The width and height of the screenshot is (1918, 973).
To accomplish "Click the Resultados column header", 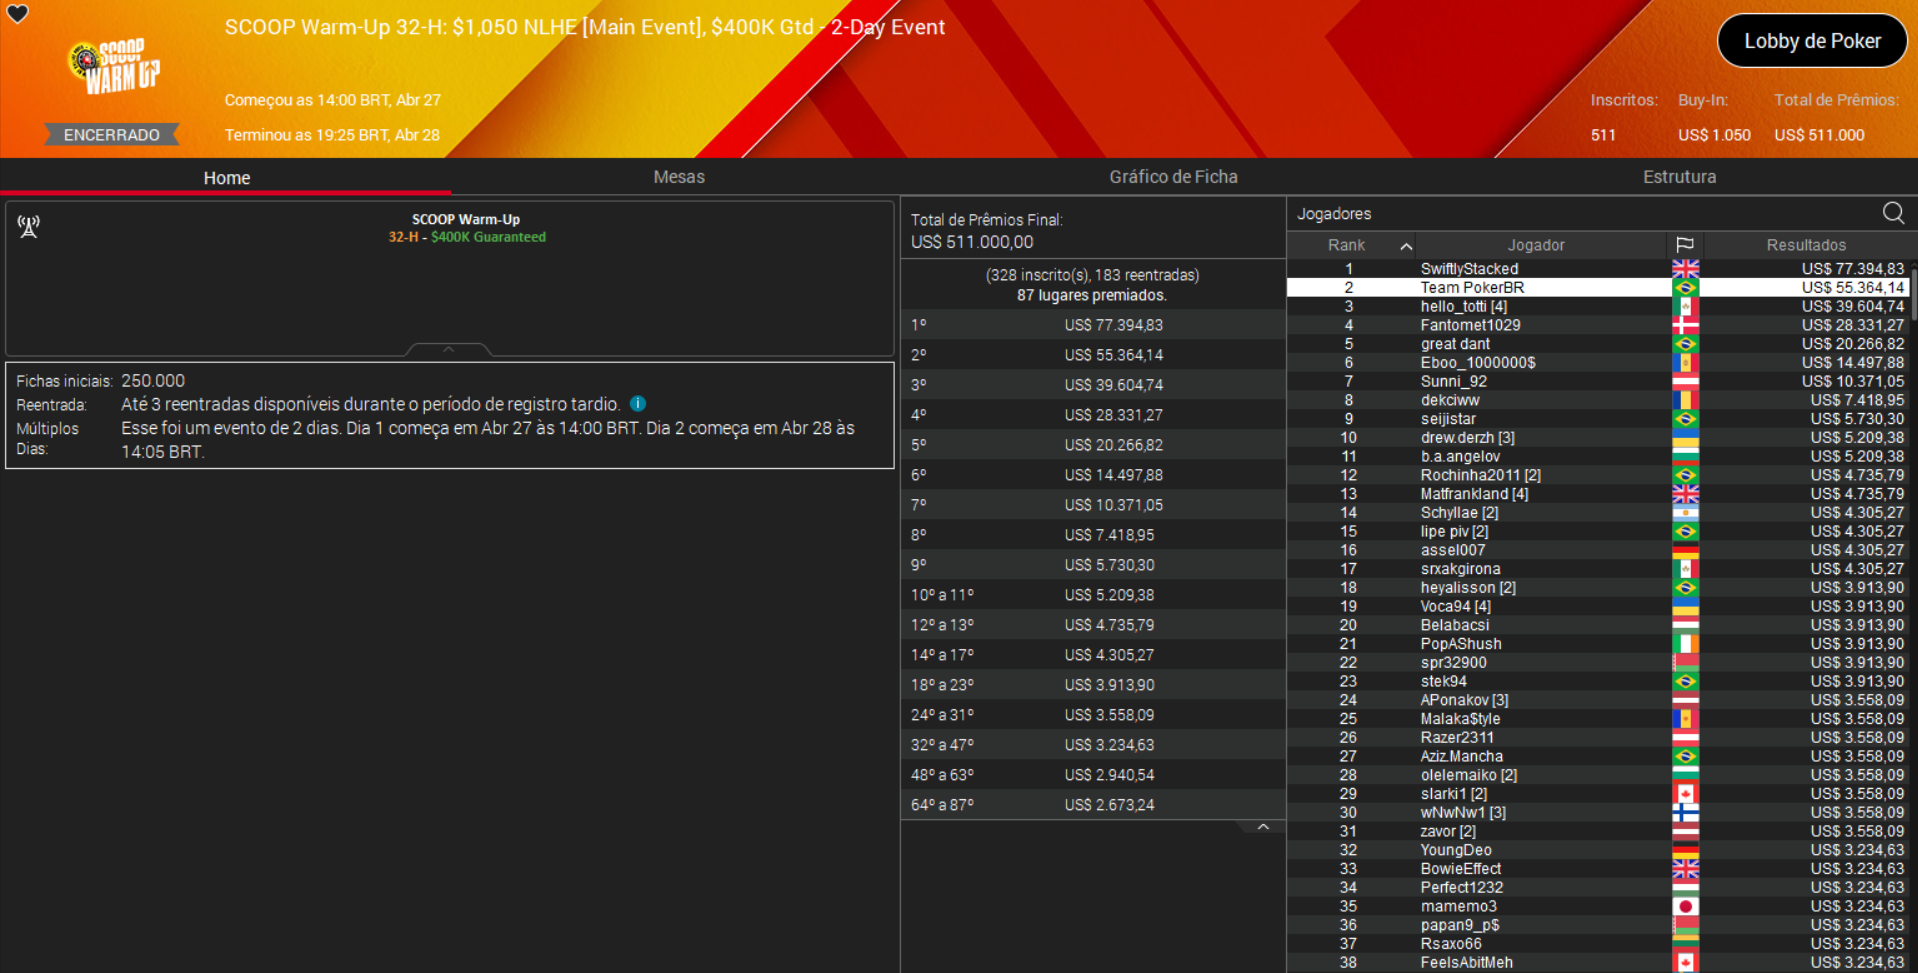I will tap(1806, 245).
